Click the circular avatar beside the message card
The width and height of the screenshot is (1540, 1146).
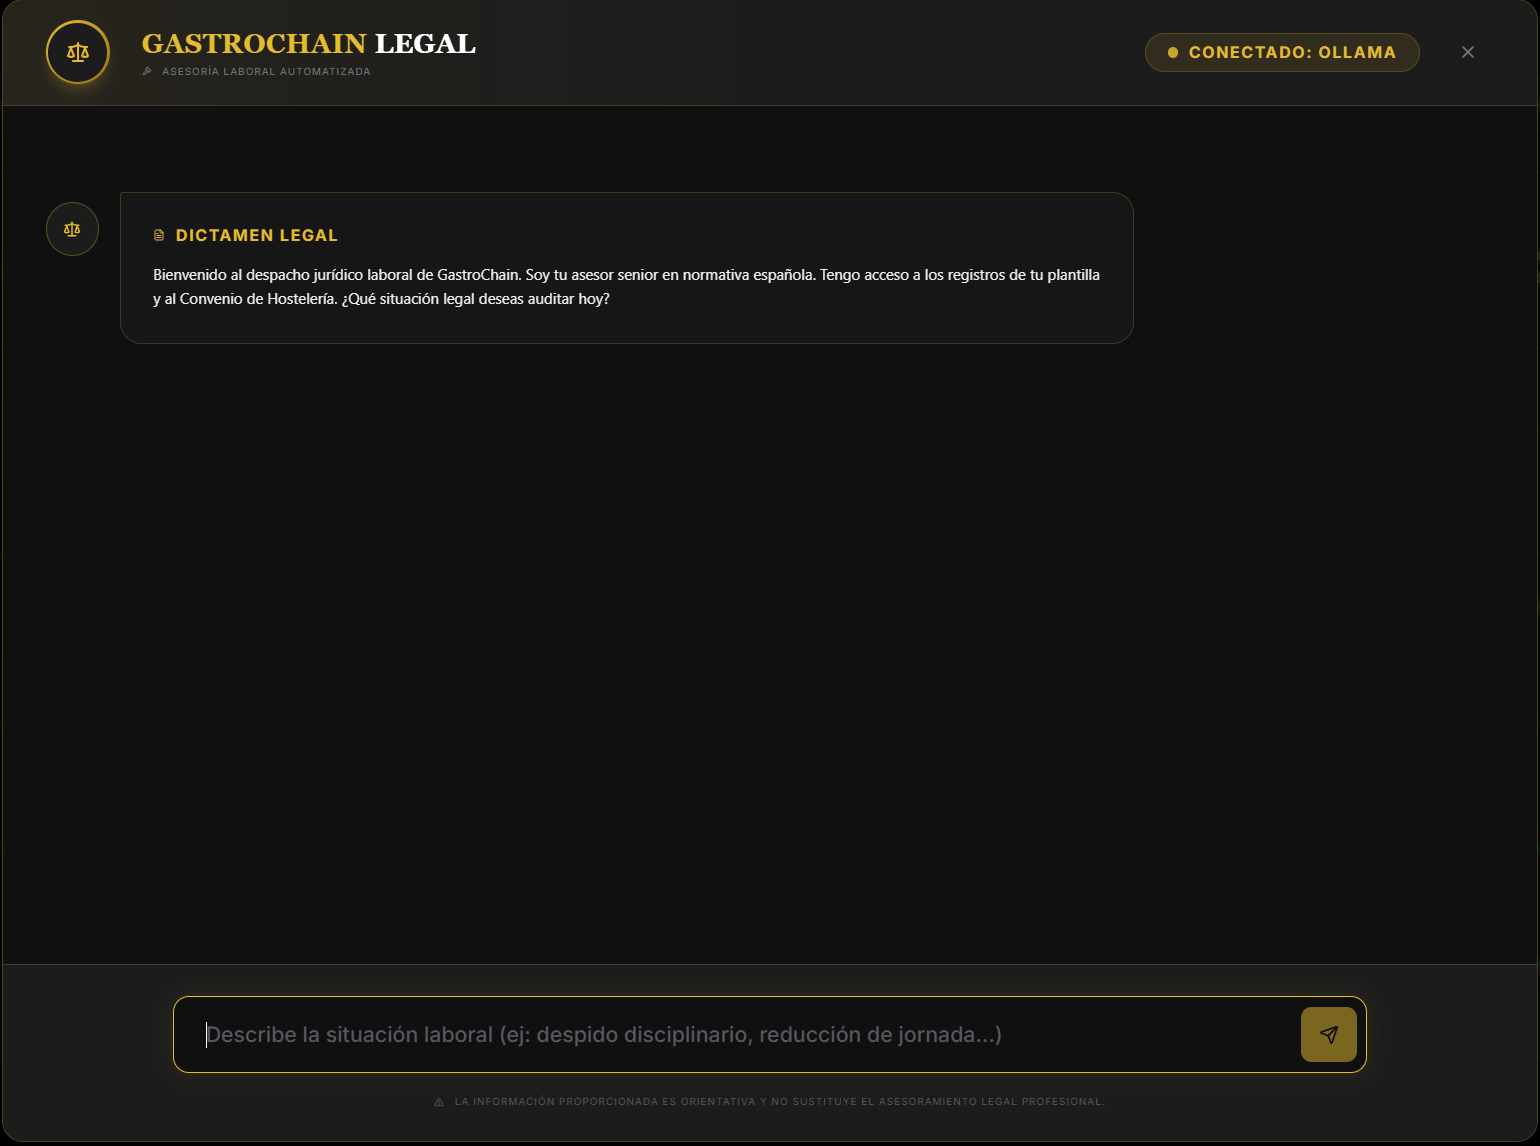(x=72, y=229)
